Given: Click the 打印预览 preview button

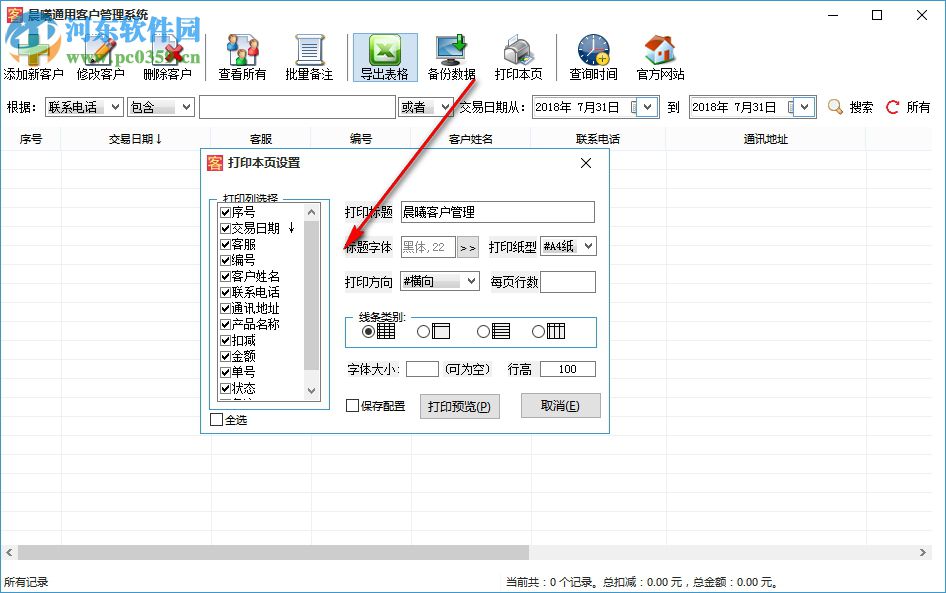Looking at the screenshot, I should pos(459,406).
